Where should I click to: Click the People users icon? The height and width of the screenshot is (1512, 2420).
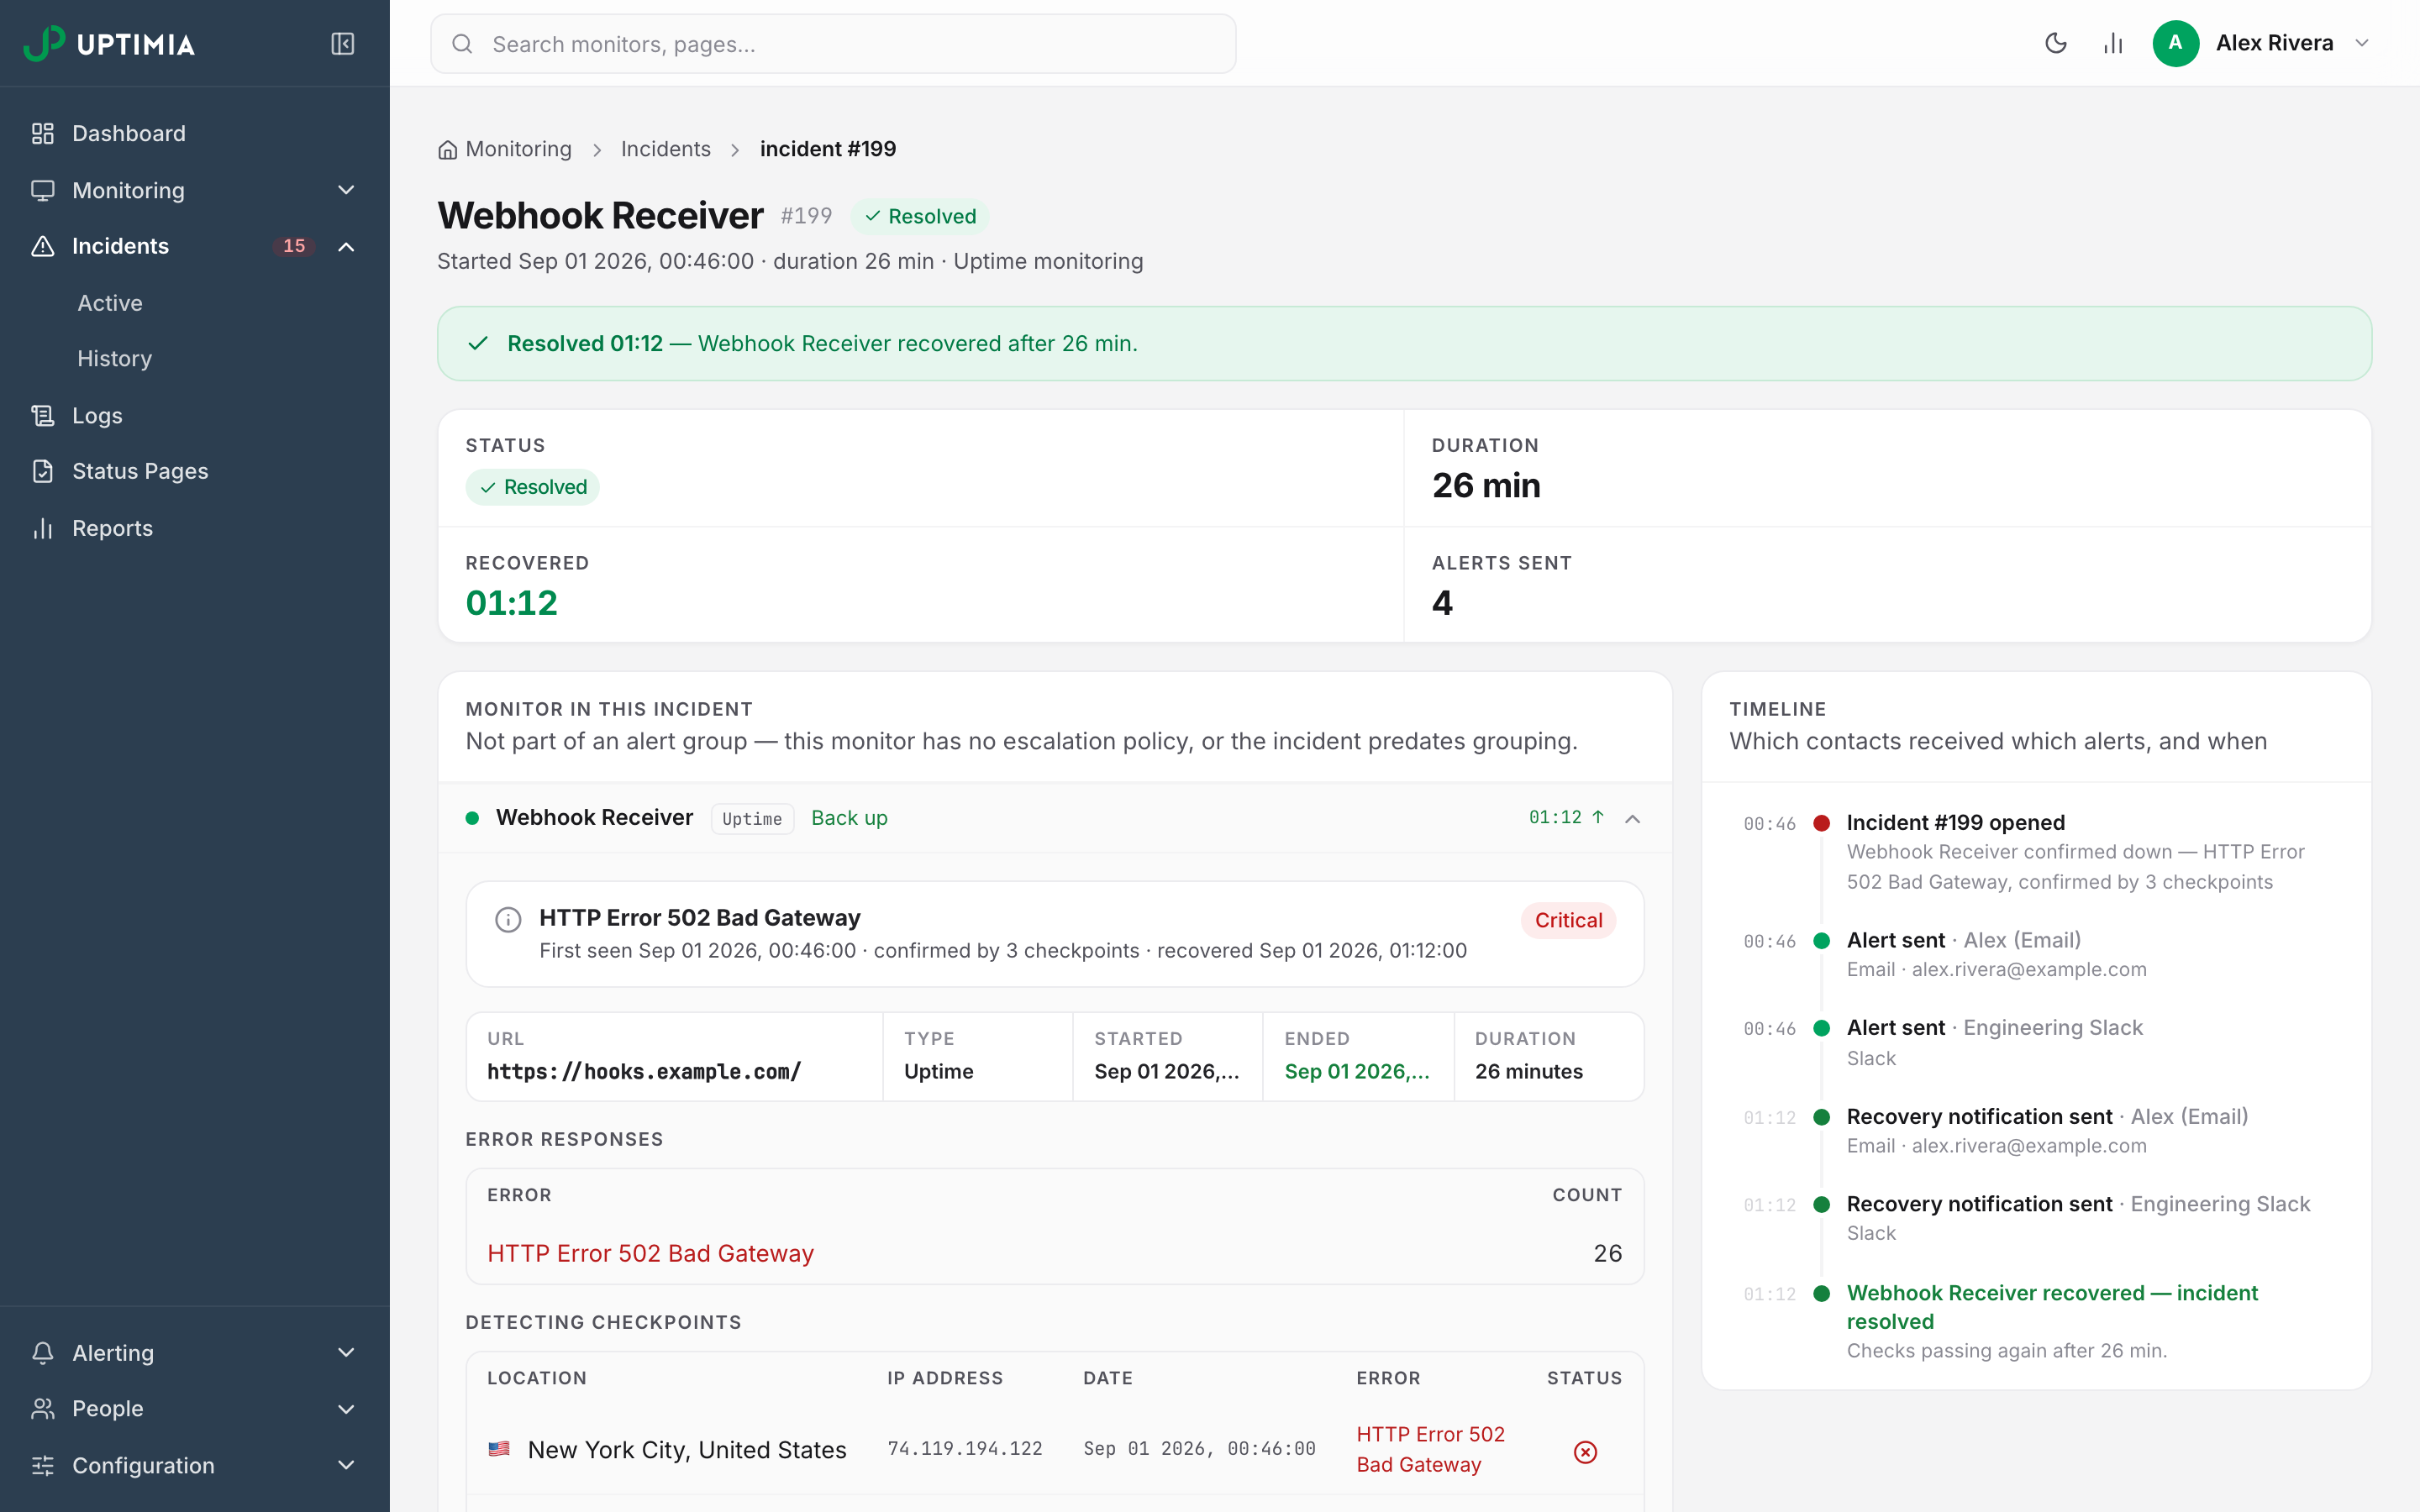pos(42,1409)
